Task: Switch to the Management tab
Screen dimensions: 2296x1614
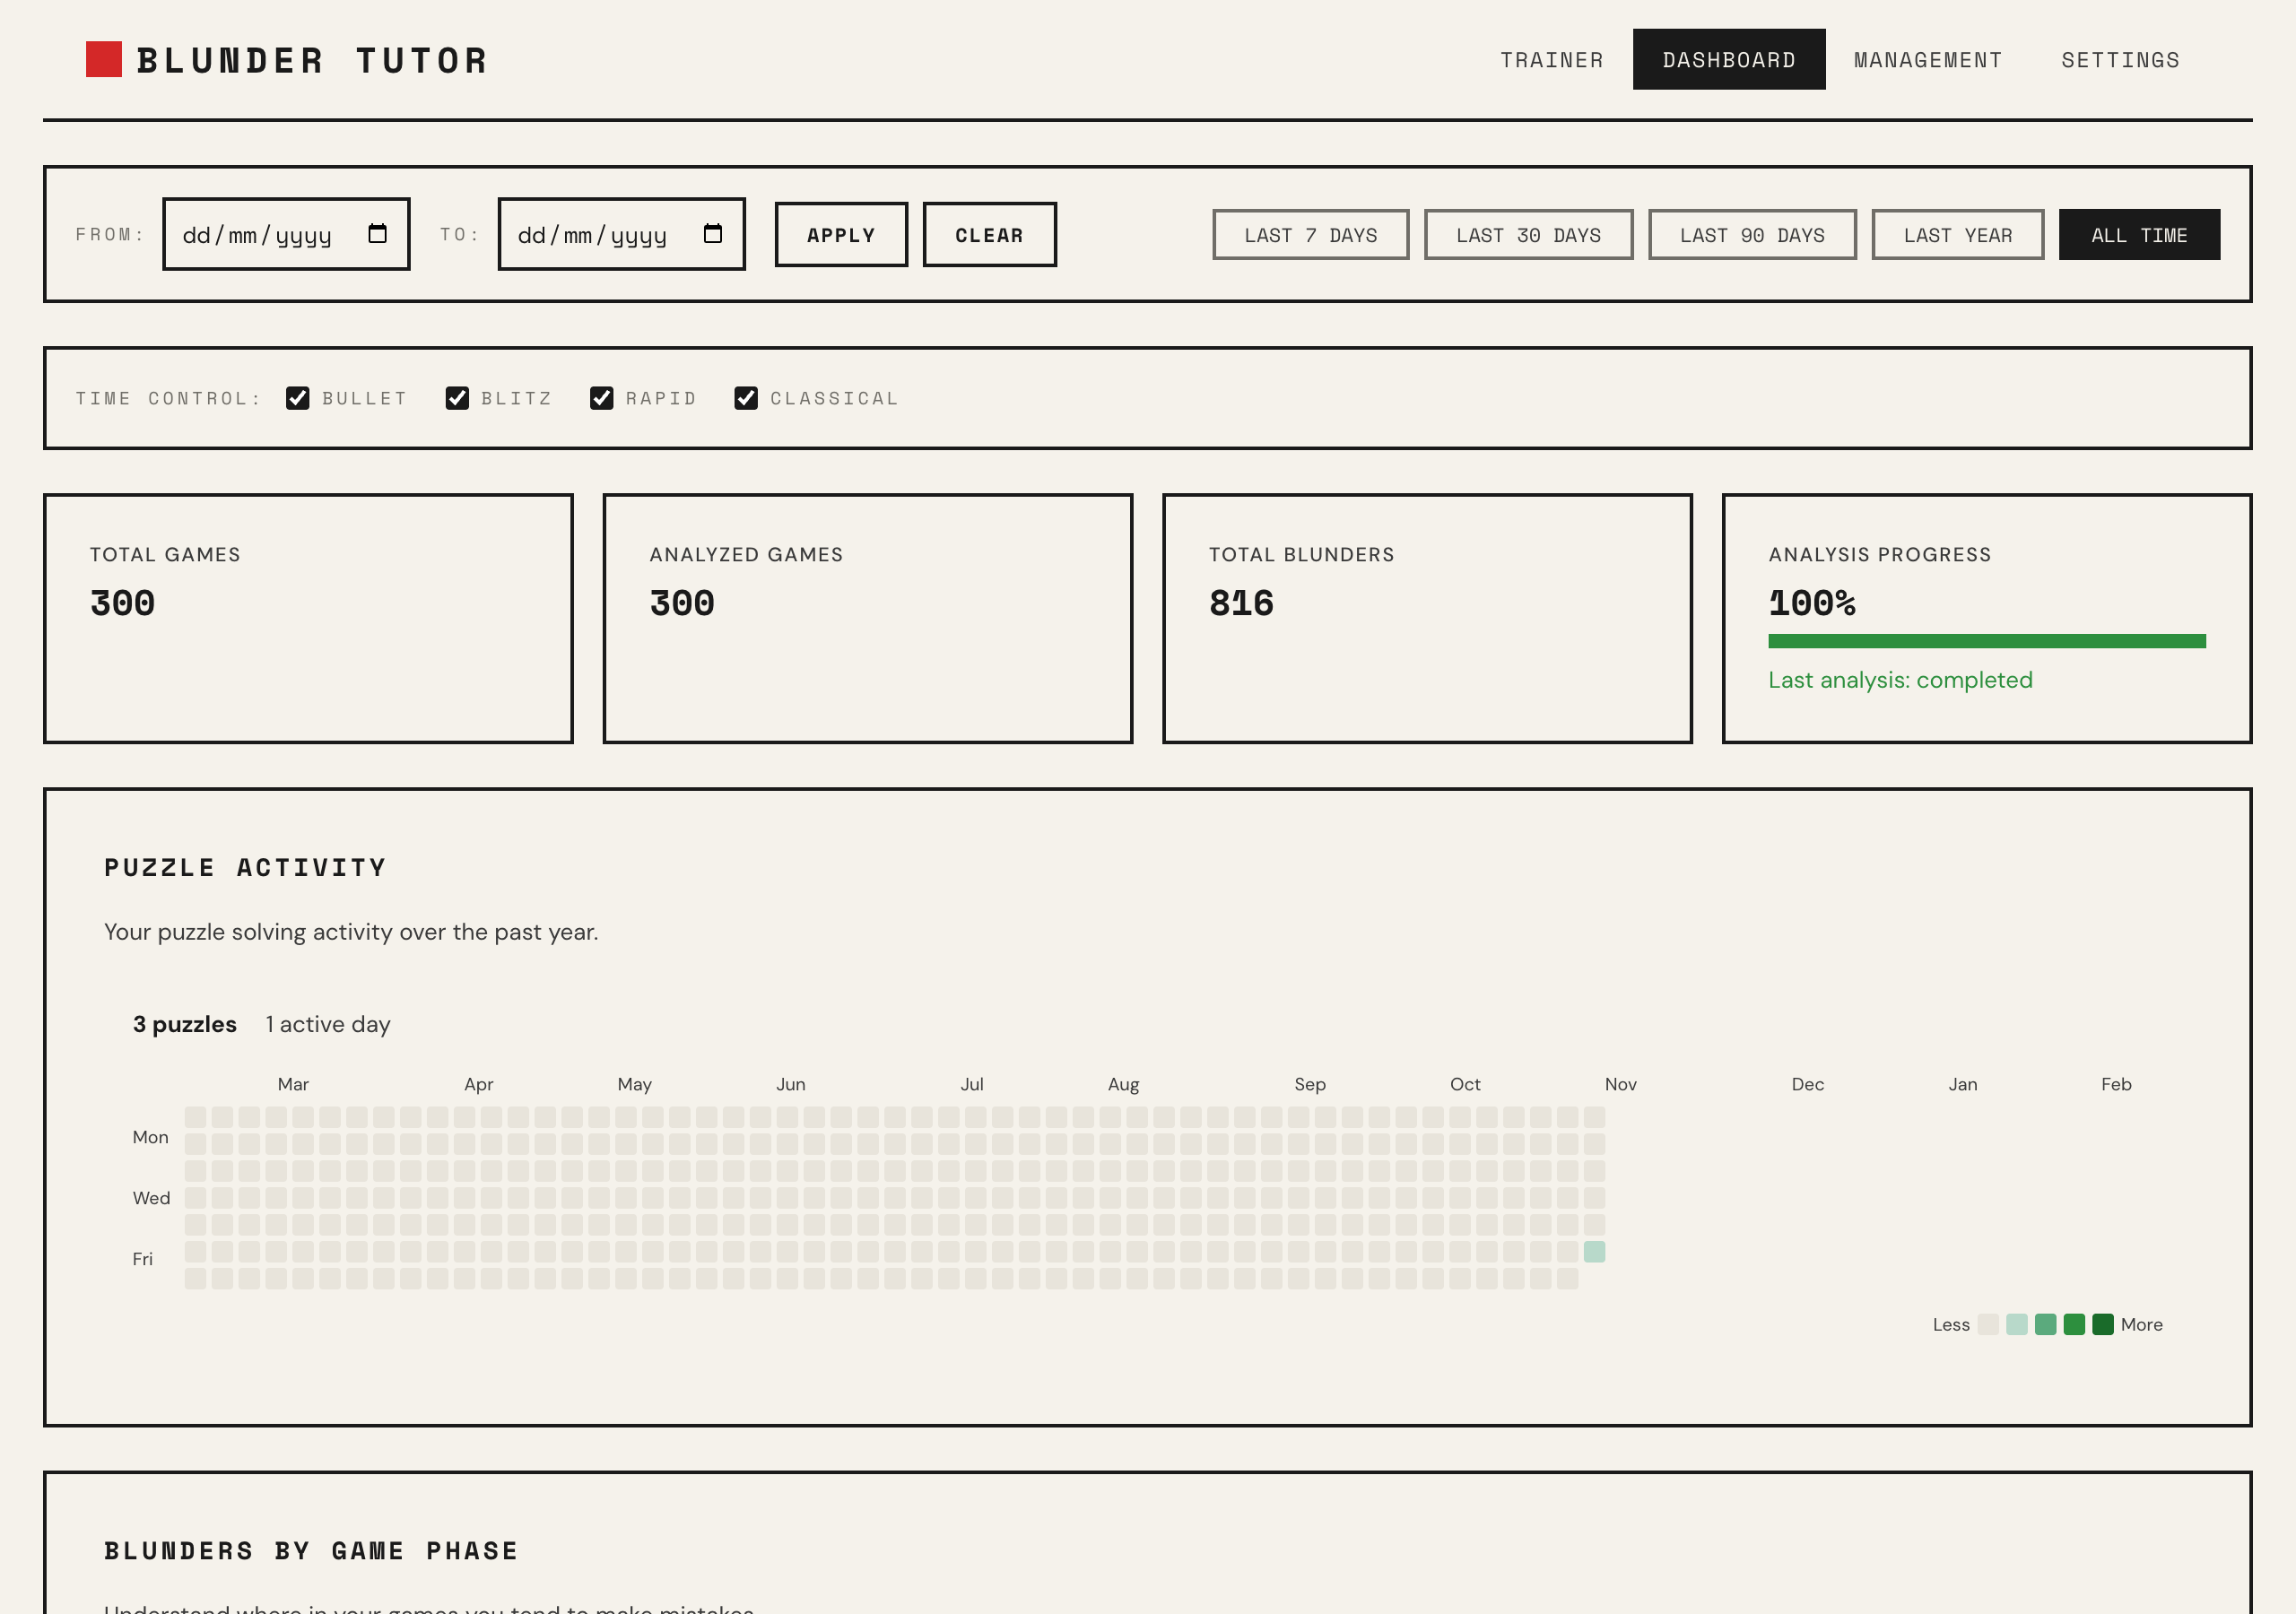Action: [1927, 60]
